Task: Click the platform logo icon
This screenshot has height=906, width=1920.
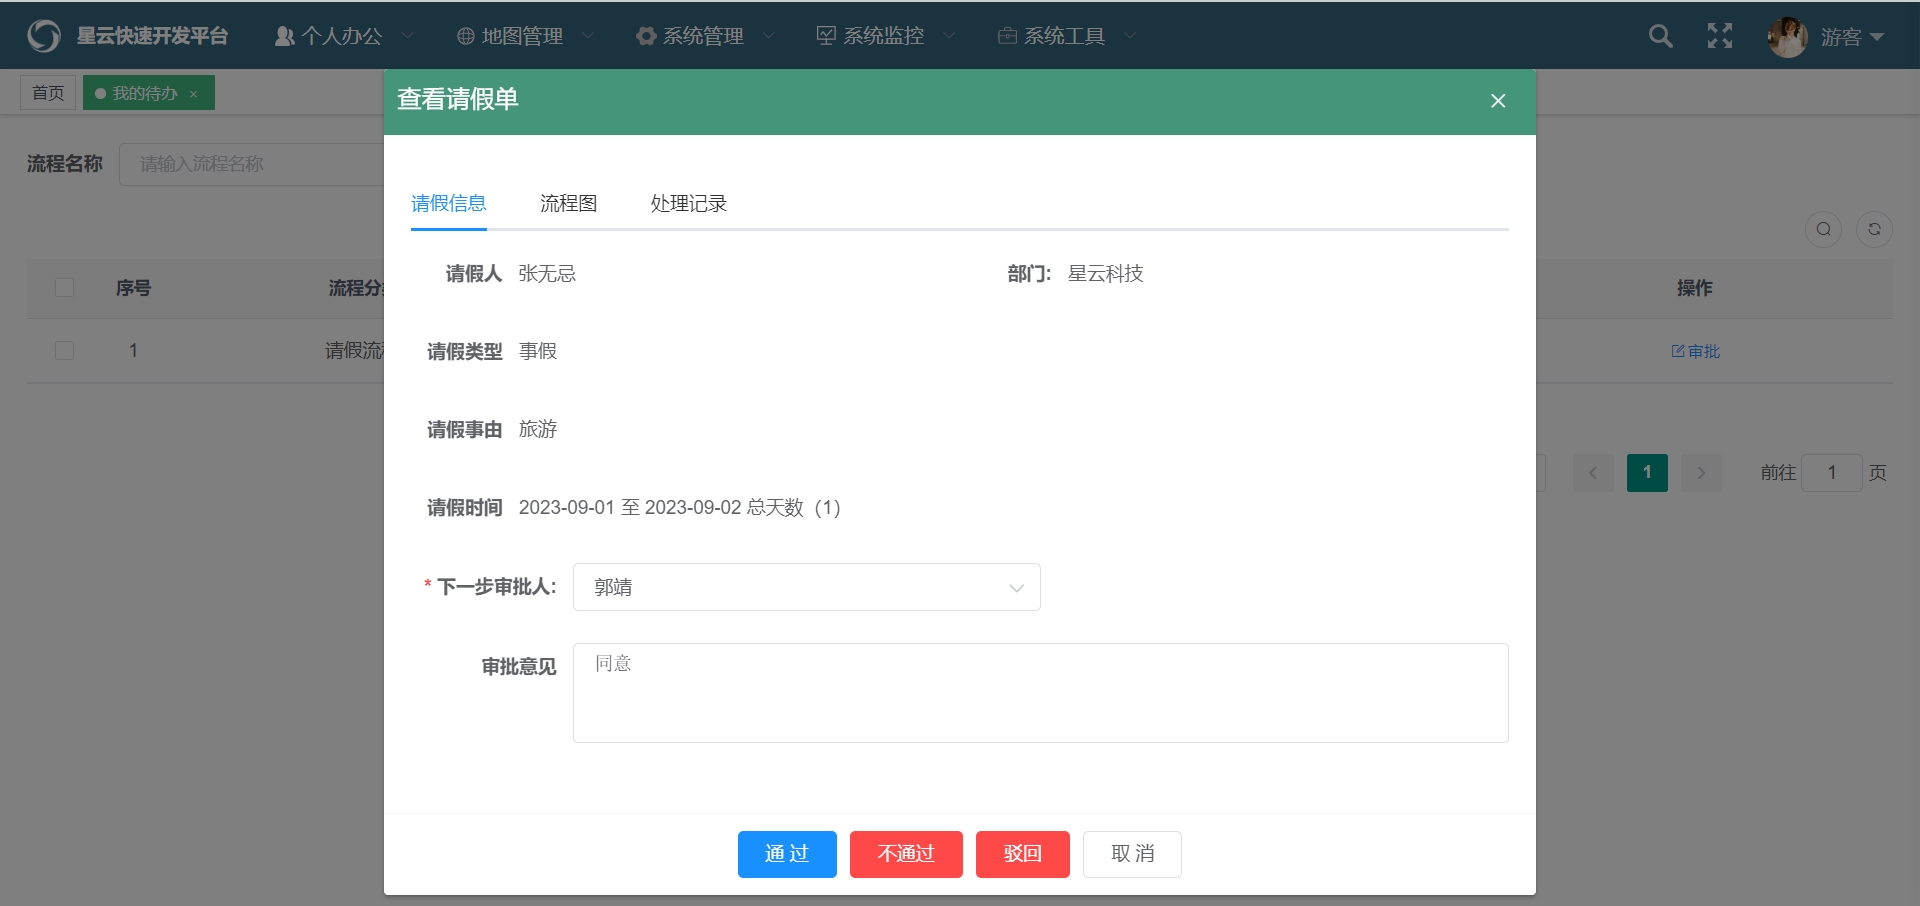Action: pos(44,36)
